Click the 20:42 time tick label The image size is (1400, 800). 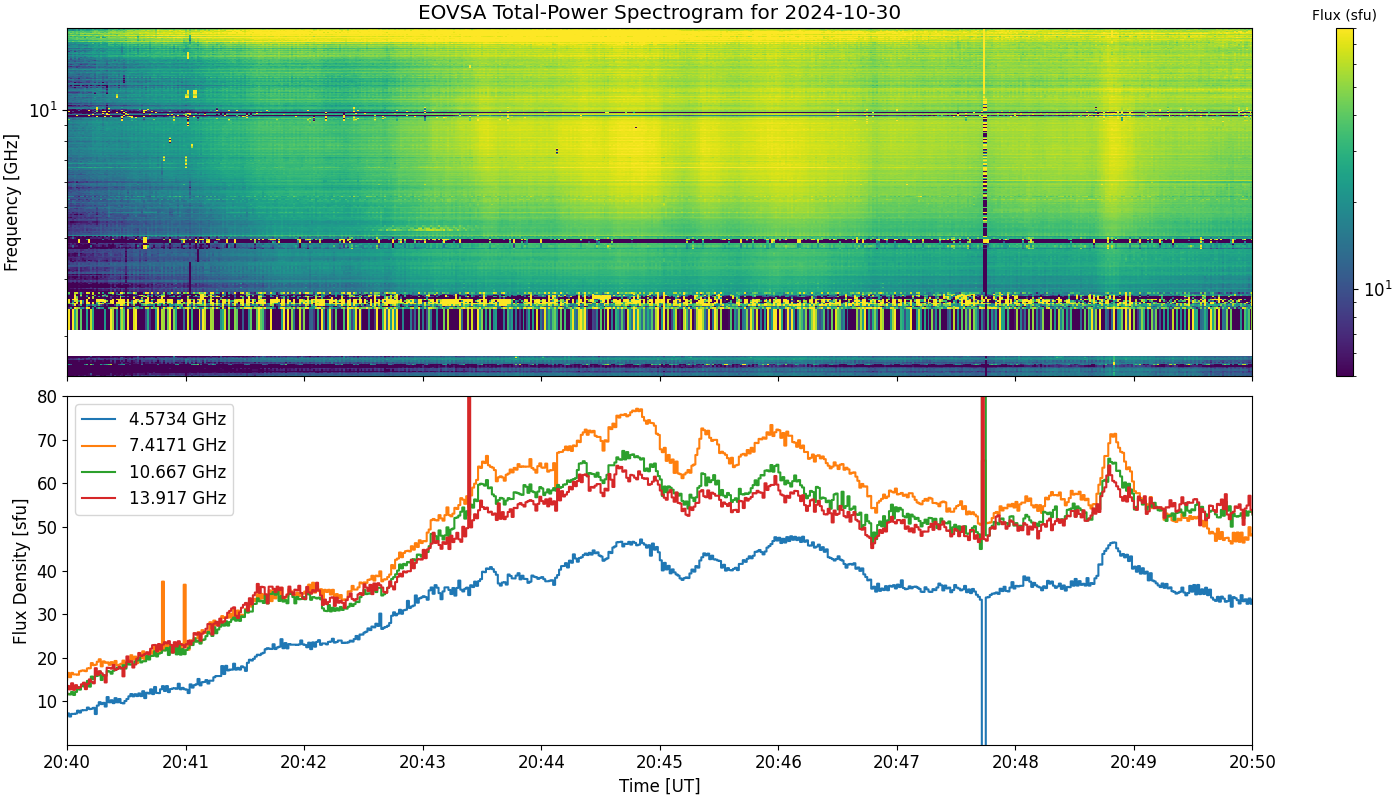(305, 763)
